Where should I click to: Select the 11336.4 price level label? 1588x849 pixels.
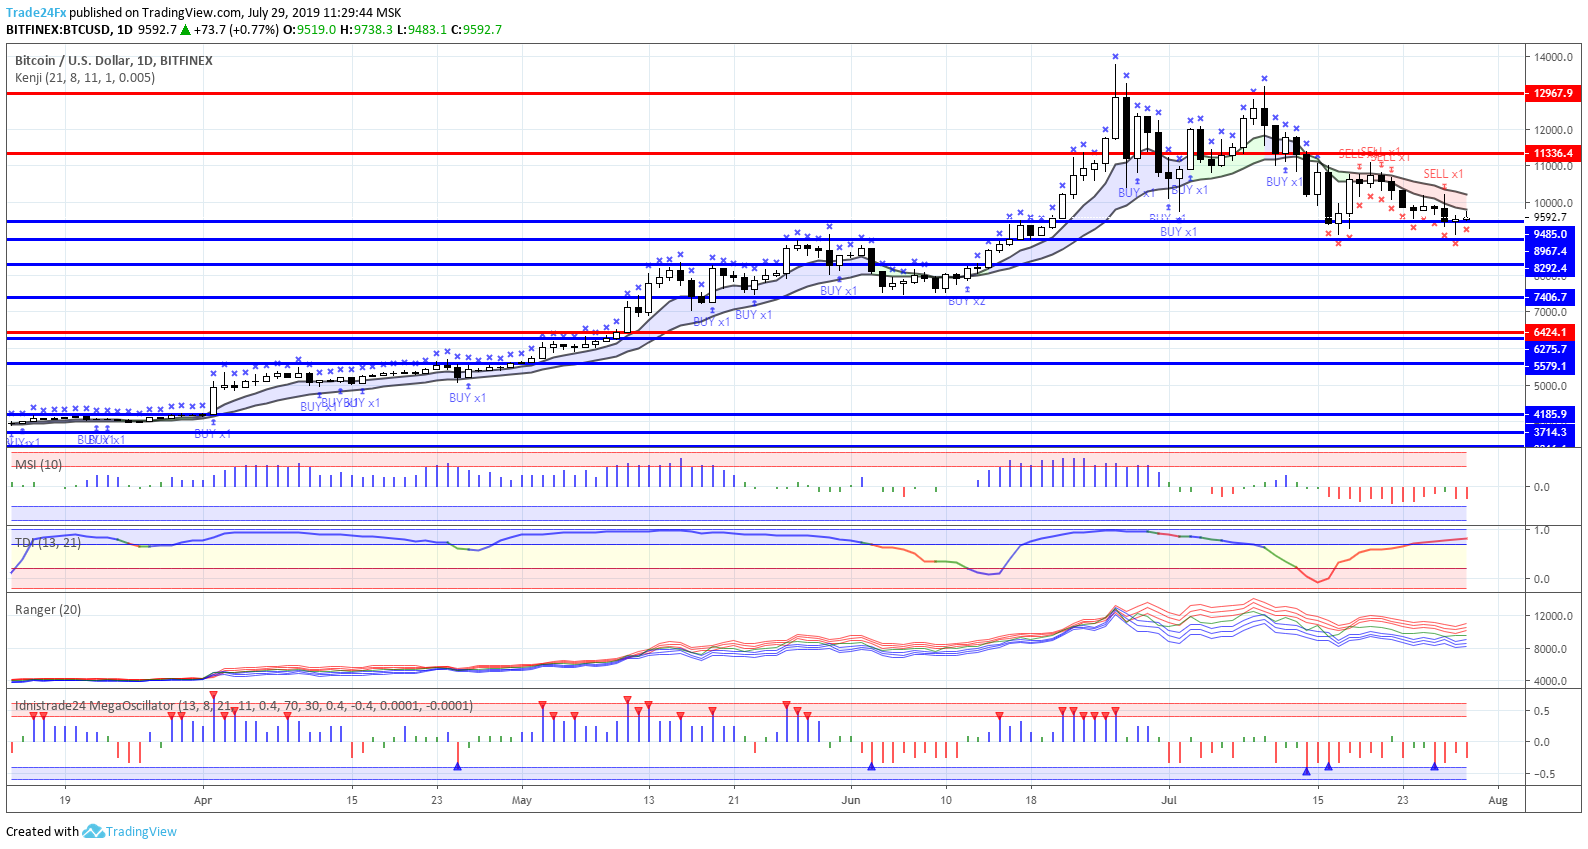pyautogui.click(x=1552, y=154)
